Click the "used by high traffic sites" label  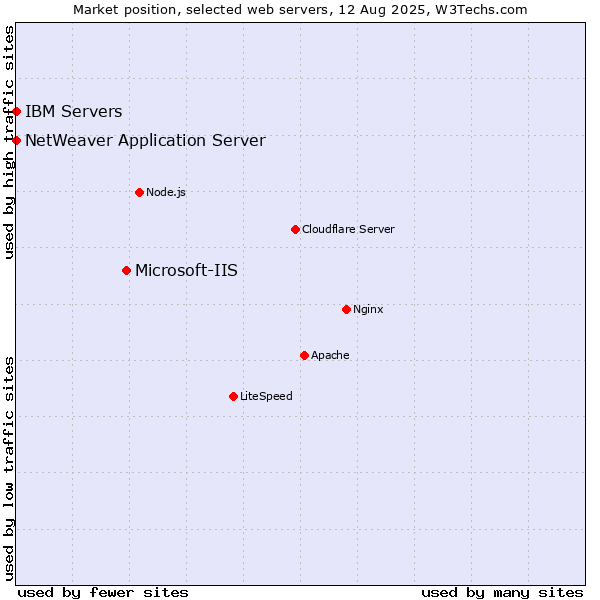tap(9, 142)
